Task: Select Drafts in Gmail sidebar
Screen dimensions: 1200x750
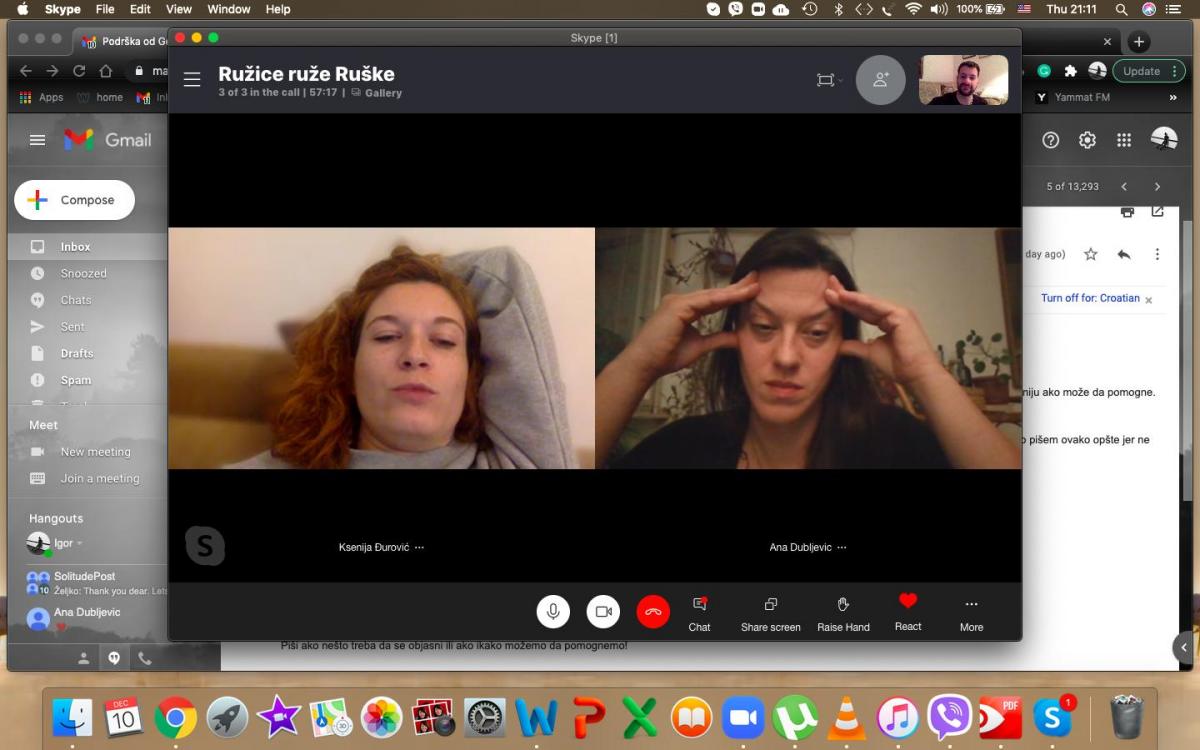Action: click(76, 353)
